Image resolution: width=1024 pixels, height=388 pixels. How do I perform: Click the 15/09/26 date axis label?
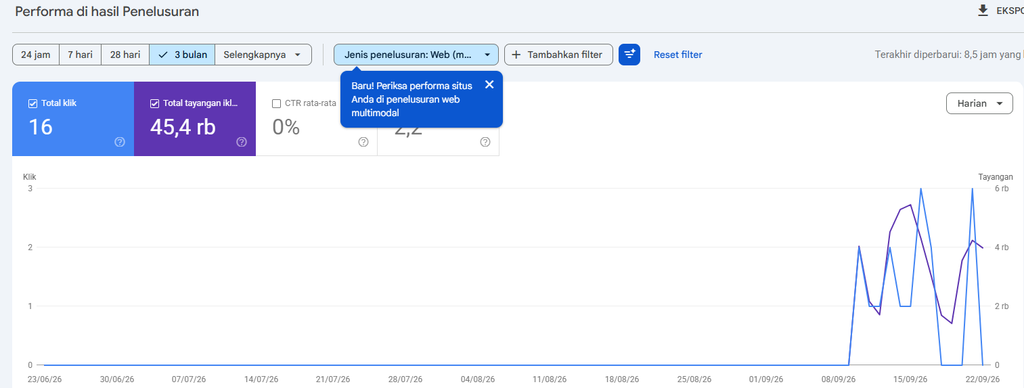pyautogui.click(x=911, y=379)
